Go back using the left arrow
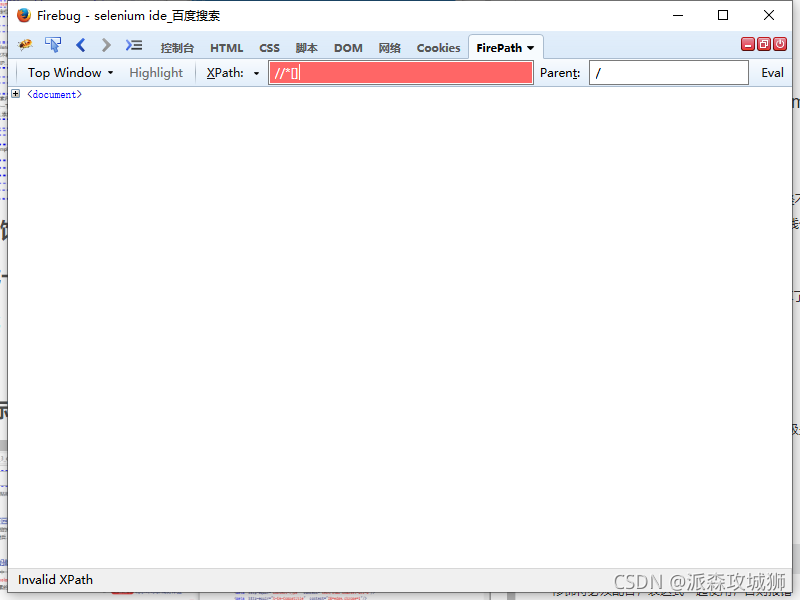Screen dimensions: 800x600 coord(81,45)
